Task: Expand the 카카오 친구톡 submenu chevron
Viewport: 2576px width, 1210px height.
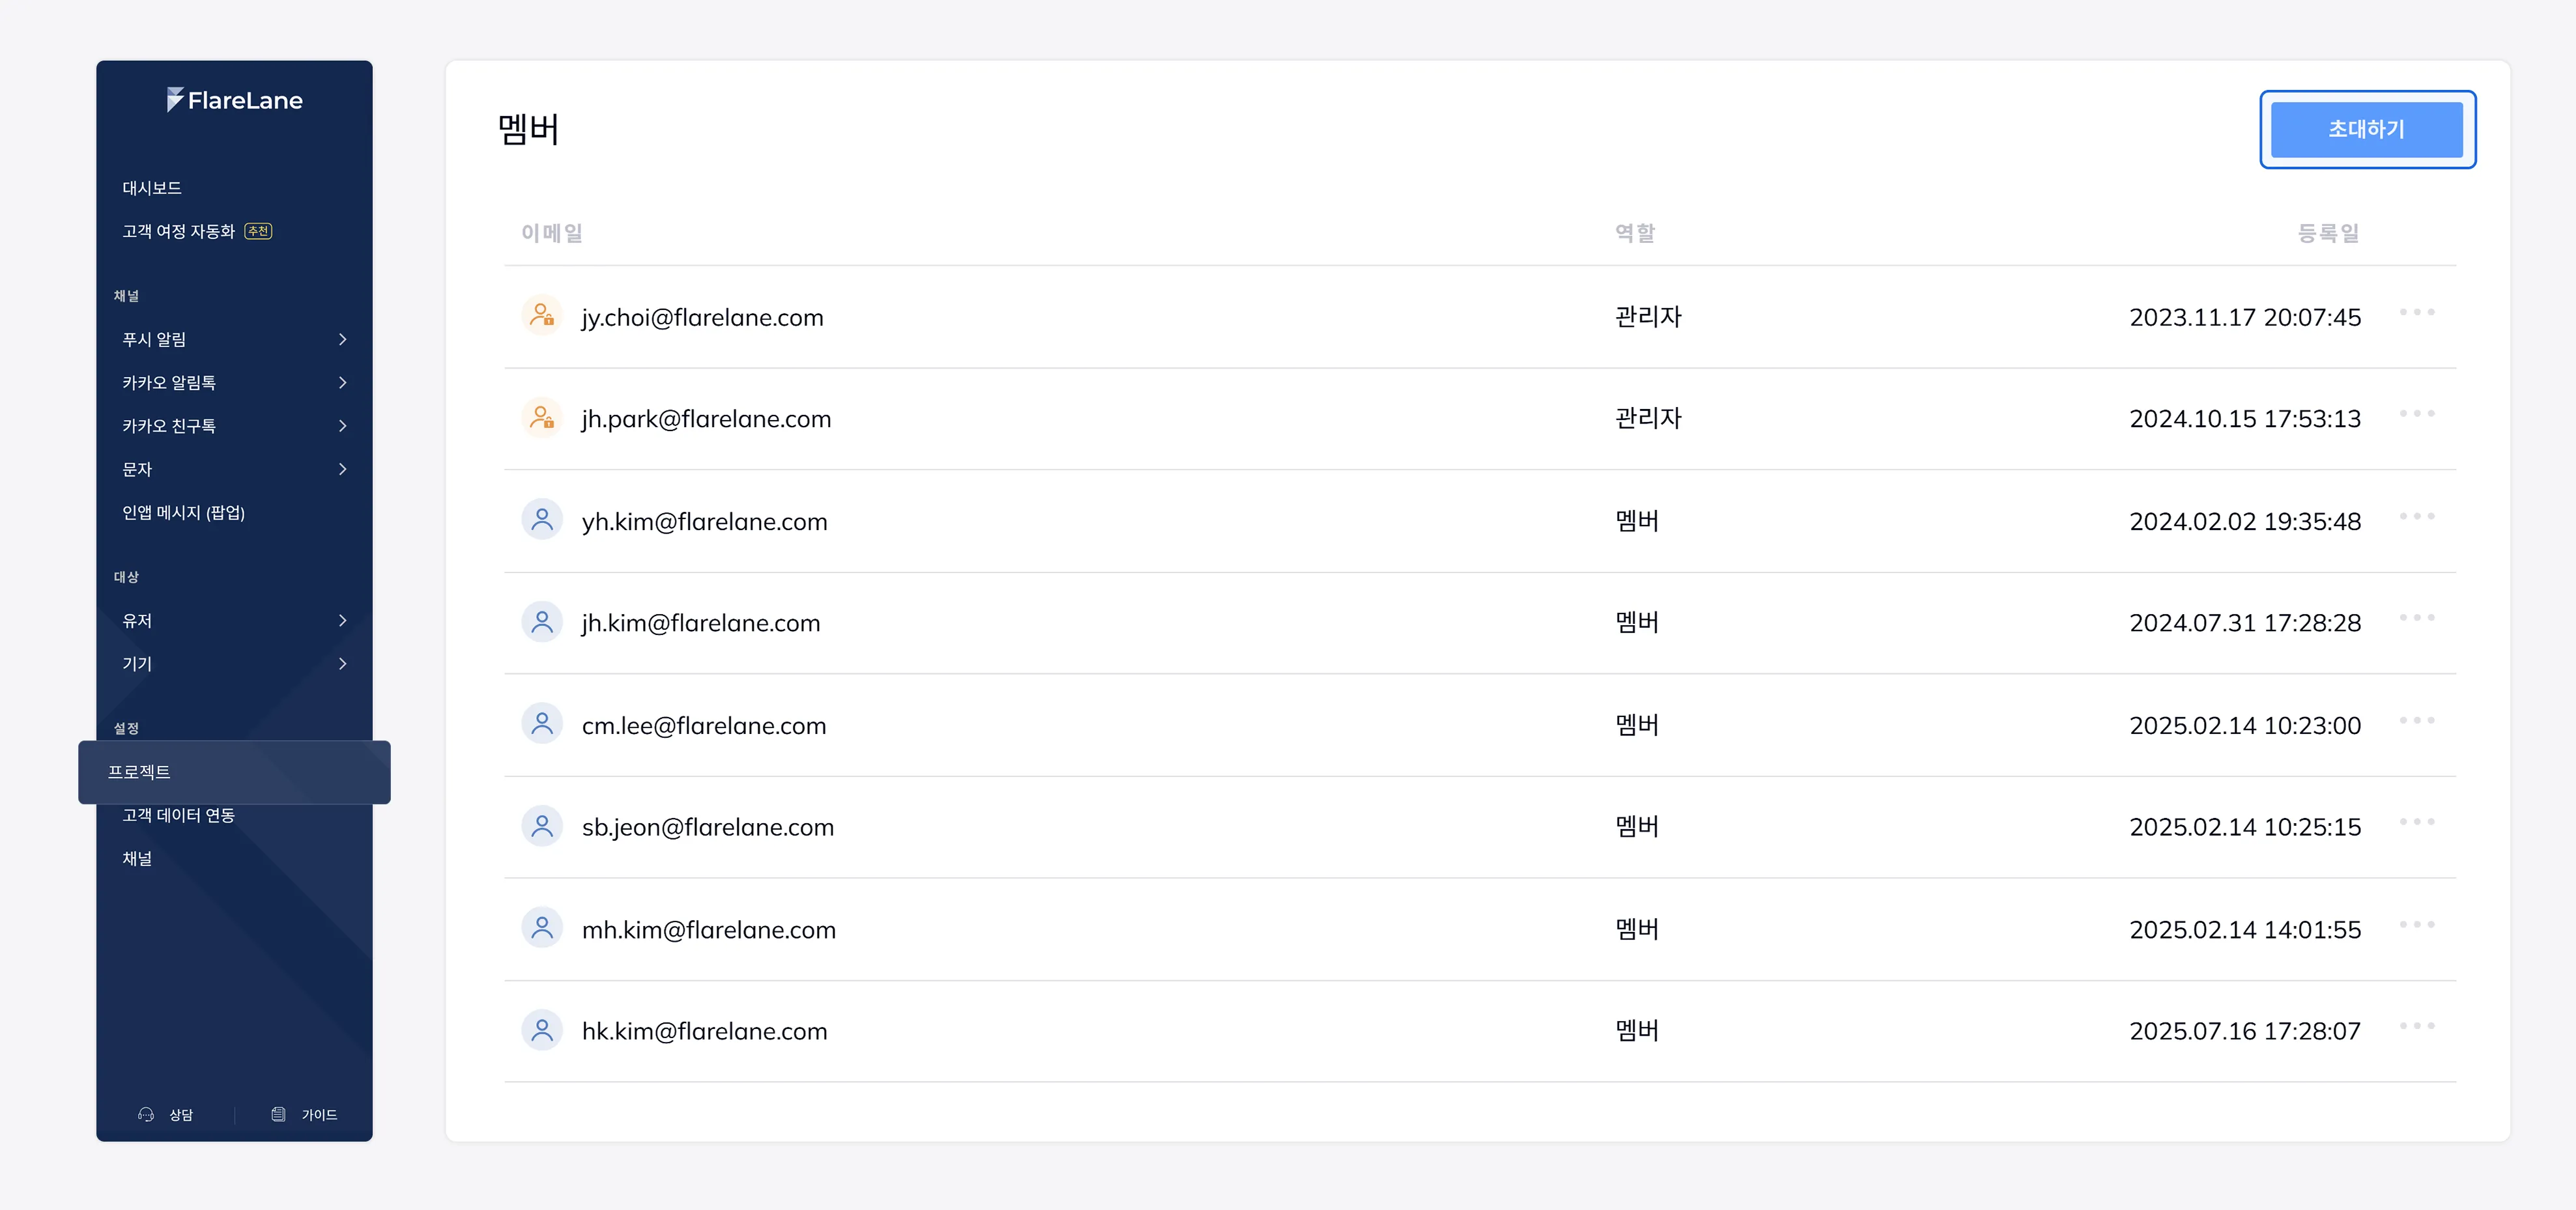Action: tap(343, 425)
